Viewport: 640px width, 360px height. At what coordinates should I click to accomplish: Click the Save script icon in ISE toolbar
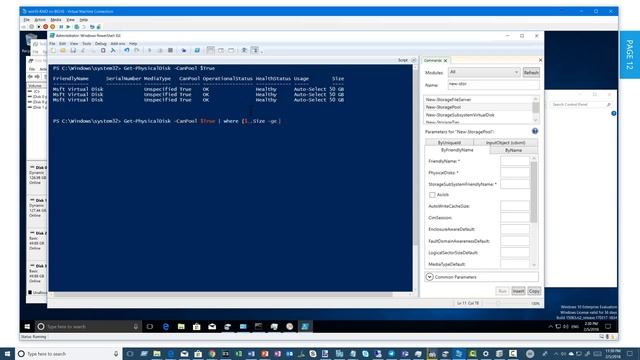[x=73, y=50]
